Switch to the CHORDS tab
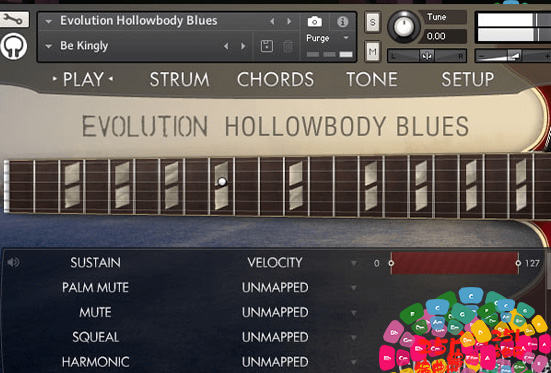Screen dimensions: 551x373 pos(275,79)
